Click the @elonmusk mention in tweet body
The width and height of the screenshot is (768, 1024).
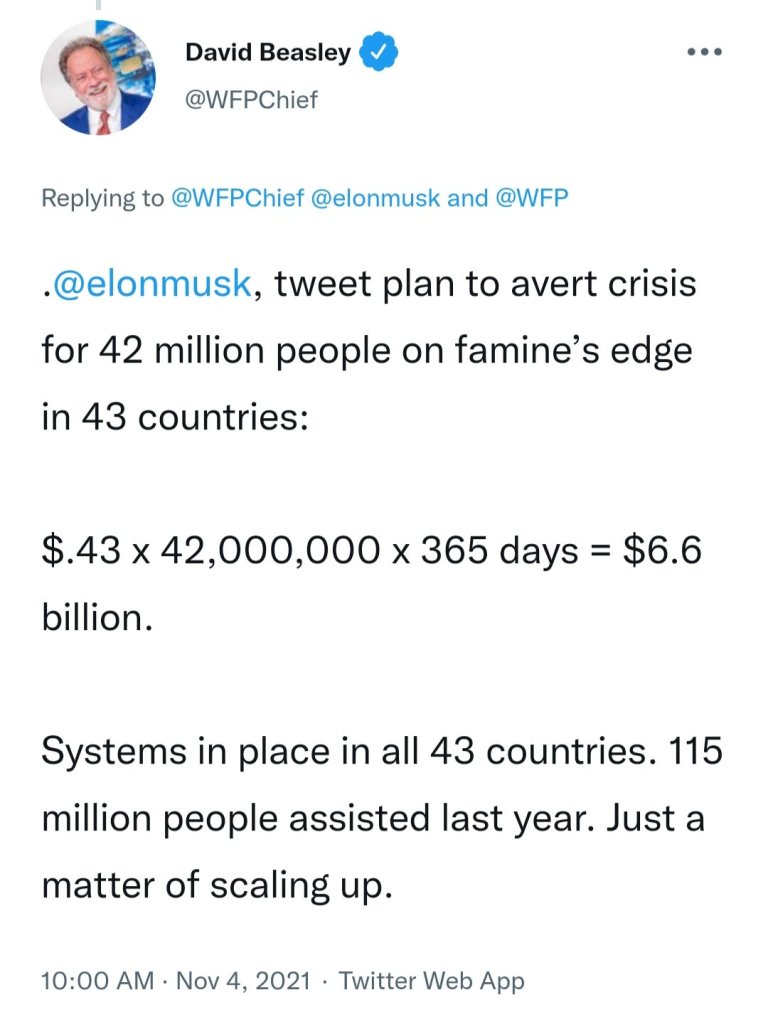150,285
